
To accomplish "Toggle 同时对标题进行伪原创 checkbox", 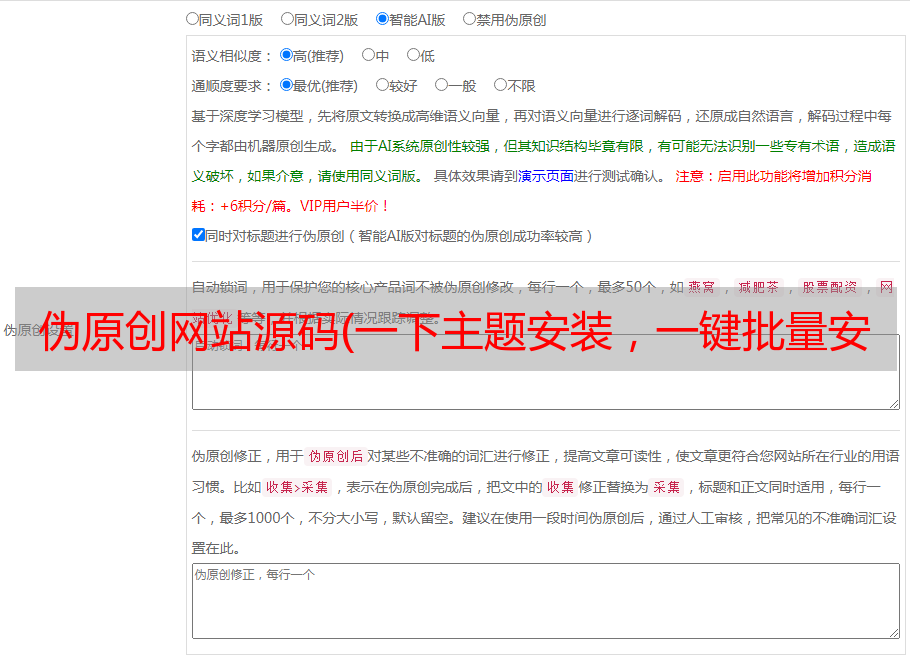I will (198, 235).
